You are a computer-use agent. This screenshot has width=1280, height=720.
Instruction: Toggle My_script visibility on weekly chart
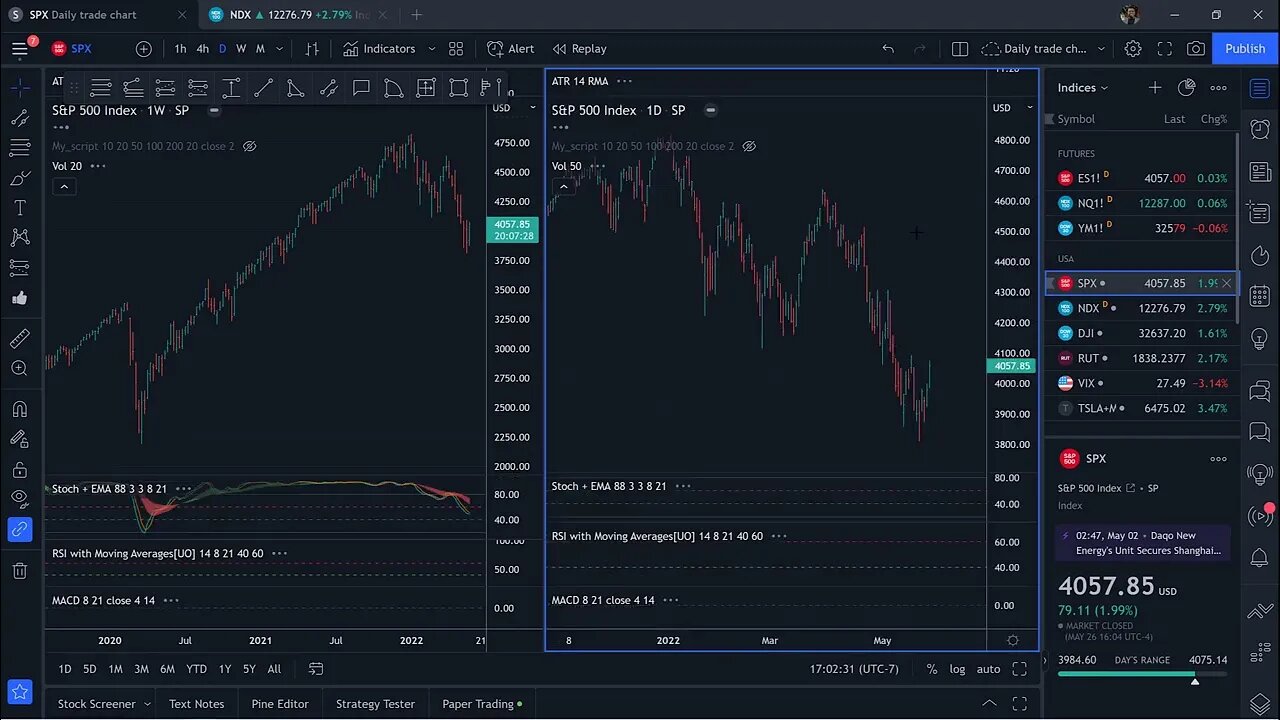[x=249, y=146]
